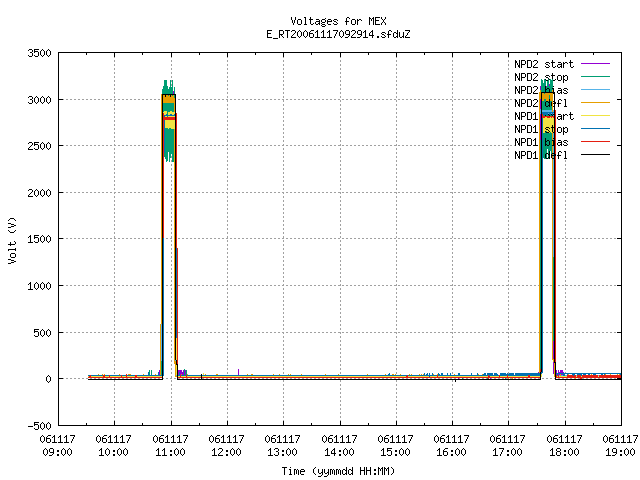Viewport: 640px width, 480px height.
Task: Click the 3500 y-axis tick label
Action: [40, 53]
